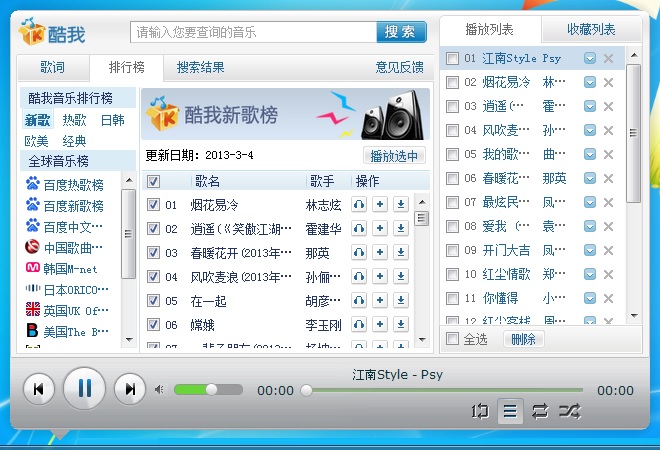660x450 pixels.
Task: Click the playback progress bar
Action: pos(446,390)
